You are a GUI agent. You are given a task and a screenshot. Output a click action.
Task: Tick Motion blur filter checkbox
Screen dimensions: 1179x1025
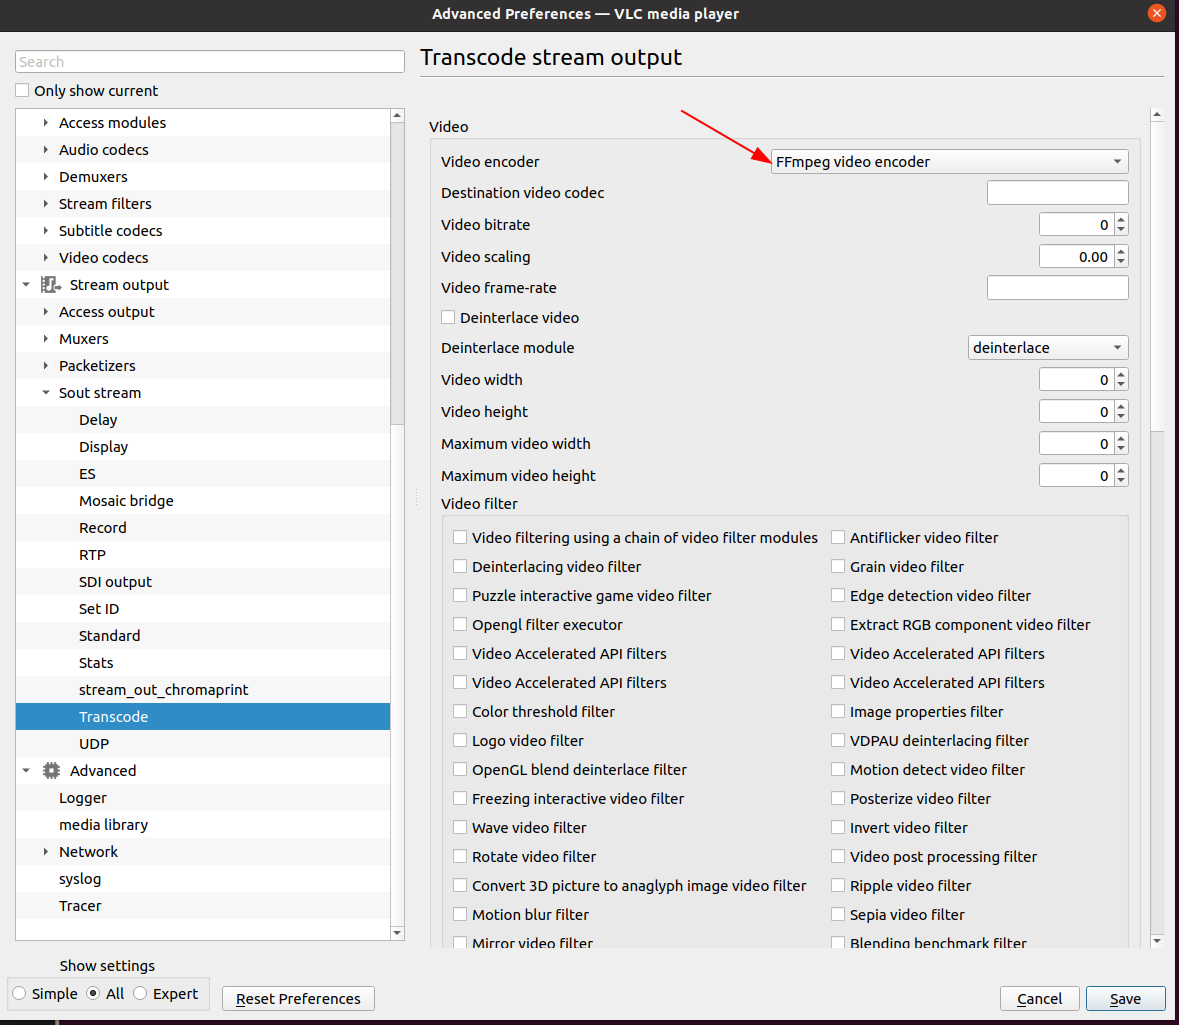460,914
